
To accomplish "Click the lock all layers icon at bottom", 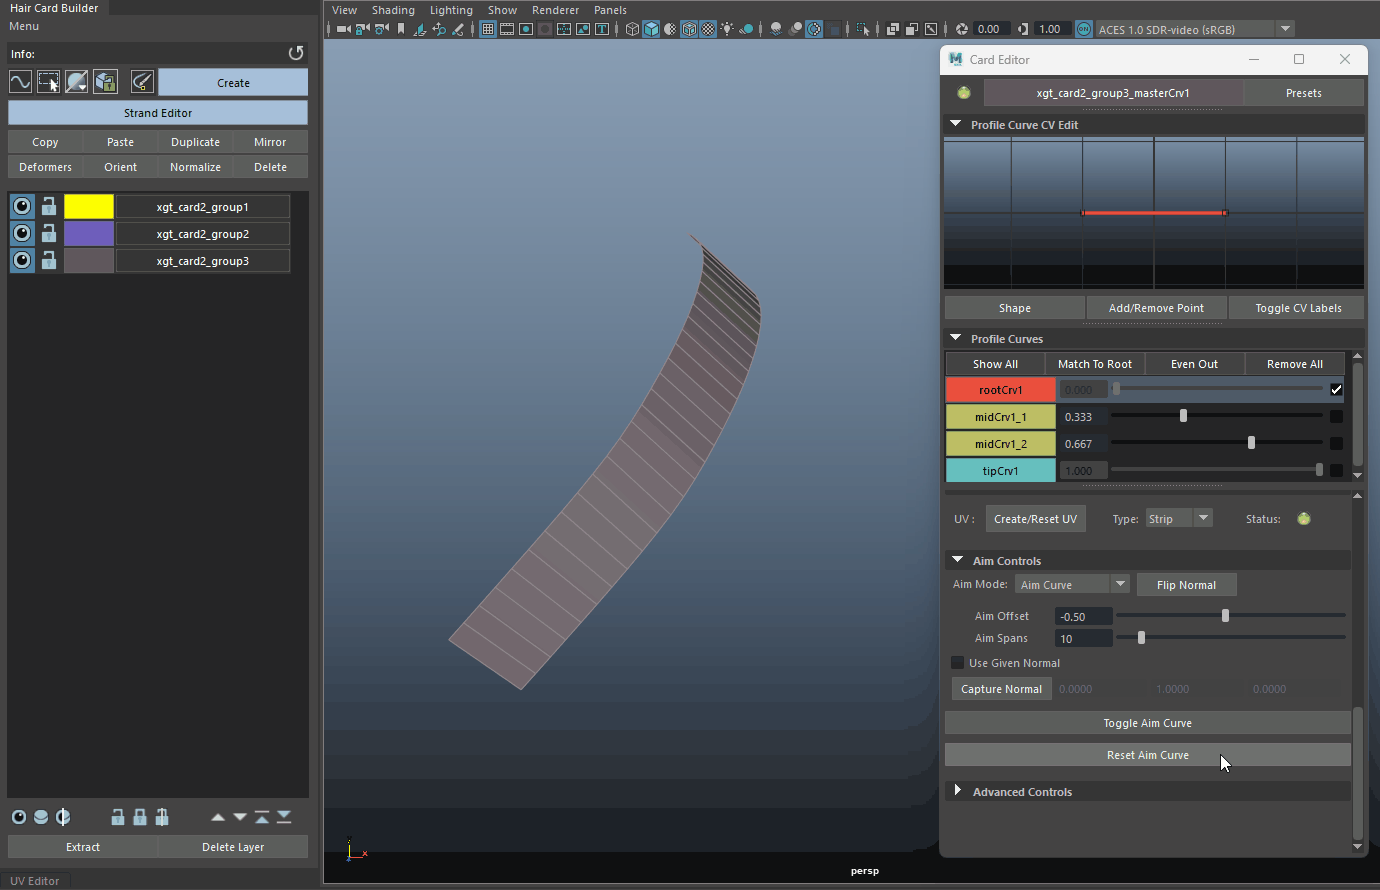I will click(x=140, y=817).
